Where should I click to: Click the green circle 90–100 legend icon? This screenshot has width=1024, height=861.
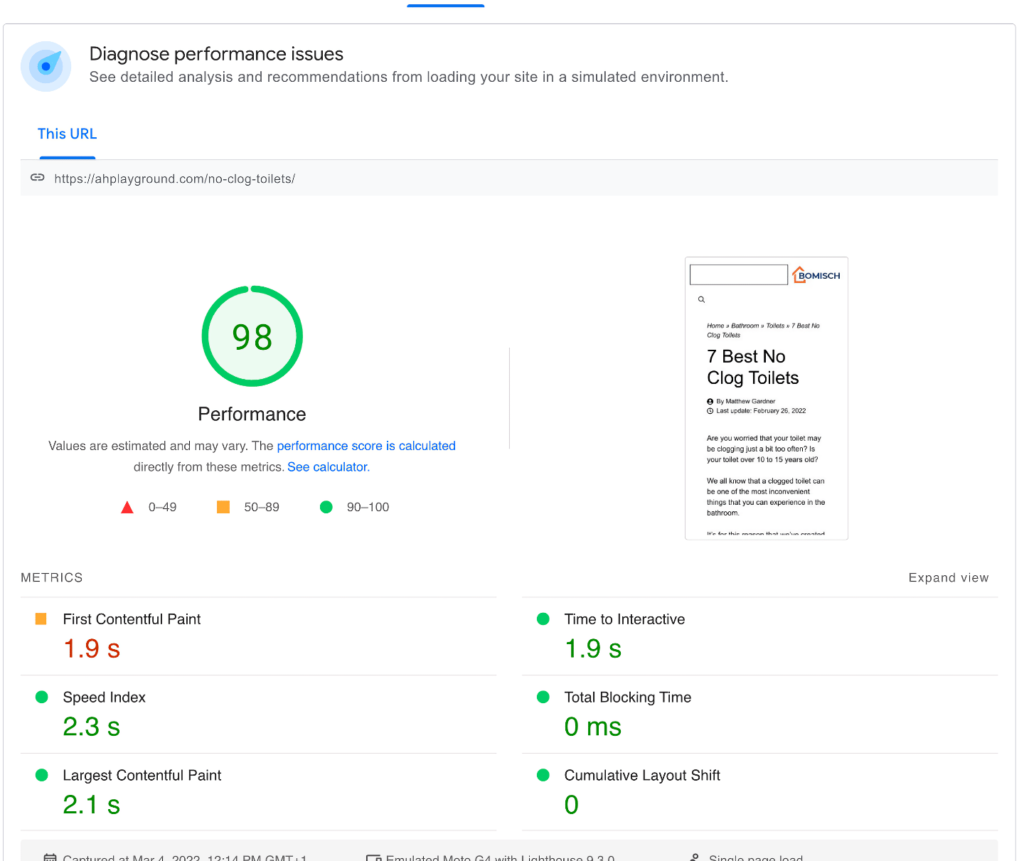pos(325,507)
